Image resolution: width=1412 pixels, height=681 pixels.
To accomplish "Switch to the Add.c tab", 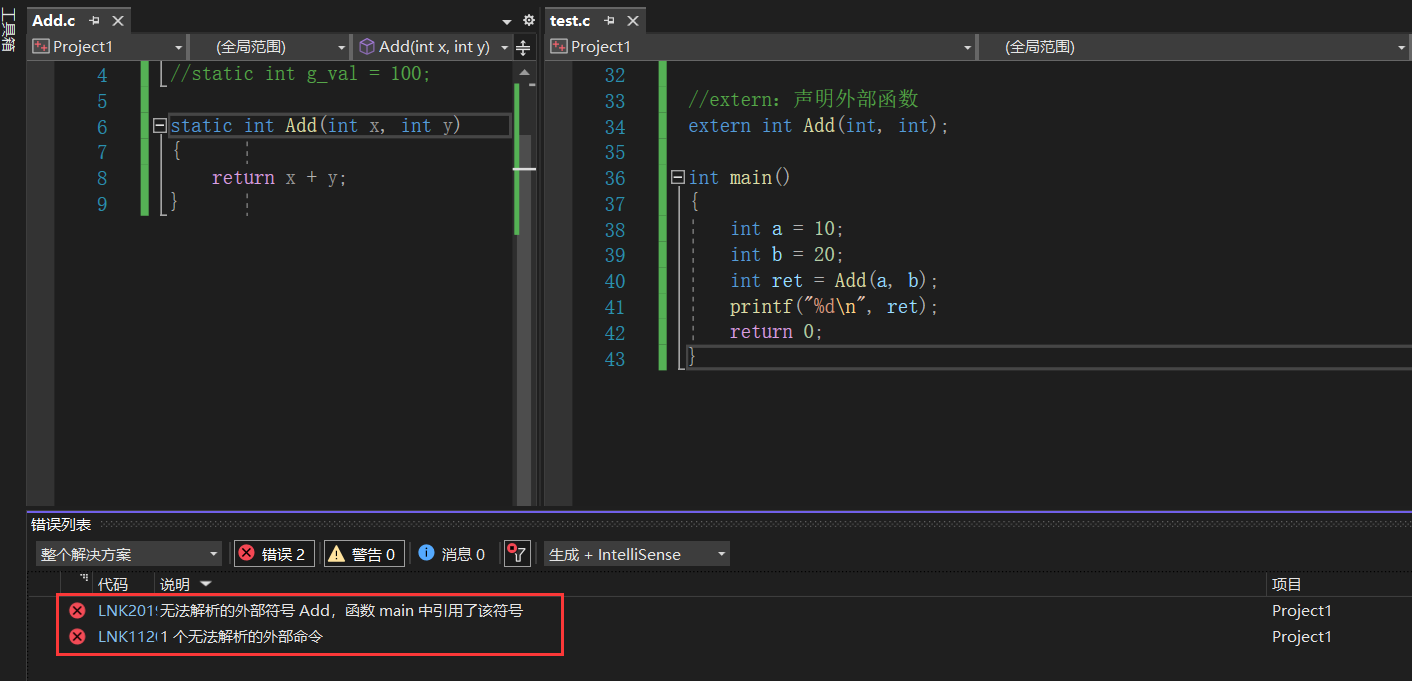I will click(54, 20).
